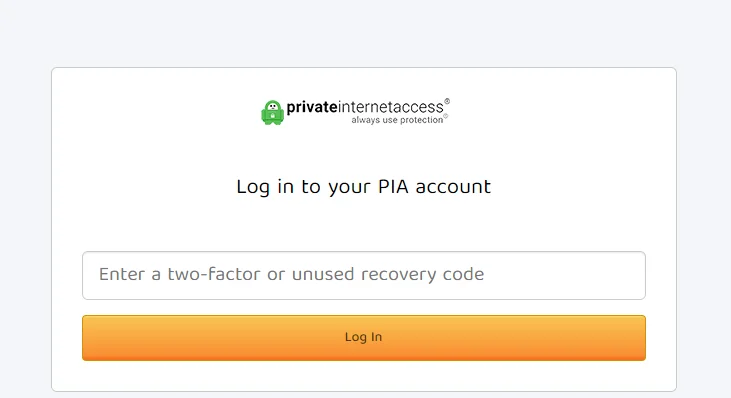Viewport: 731px width, 398px height.
Task: Click the gray page background above the card
Action: (x=364, y=33)
